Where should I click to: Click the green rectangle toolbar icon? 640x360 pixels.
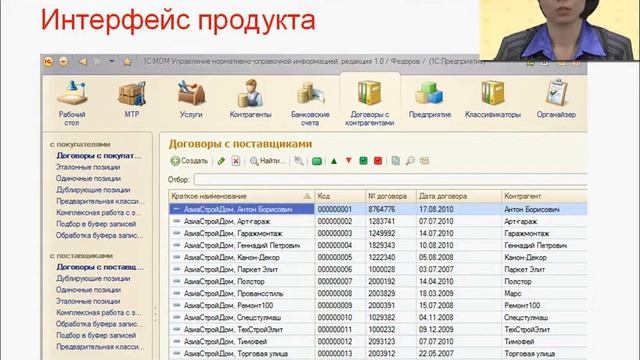coord(317,161)
